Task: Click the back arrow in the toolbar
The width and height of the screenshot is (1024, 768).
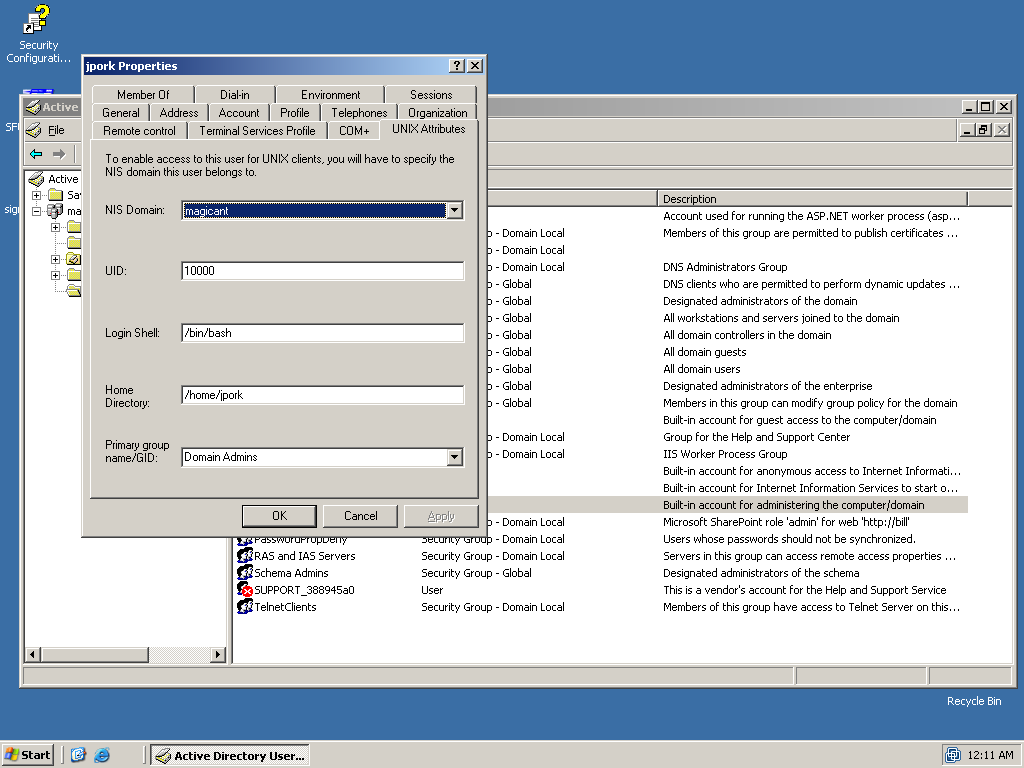Action: pos(36,154)
